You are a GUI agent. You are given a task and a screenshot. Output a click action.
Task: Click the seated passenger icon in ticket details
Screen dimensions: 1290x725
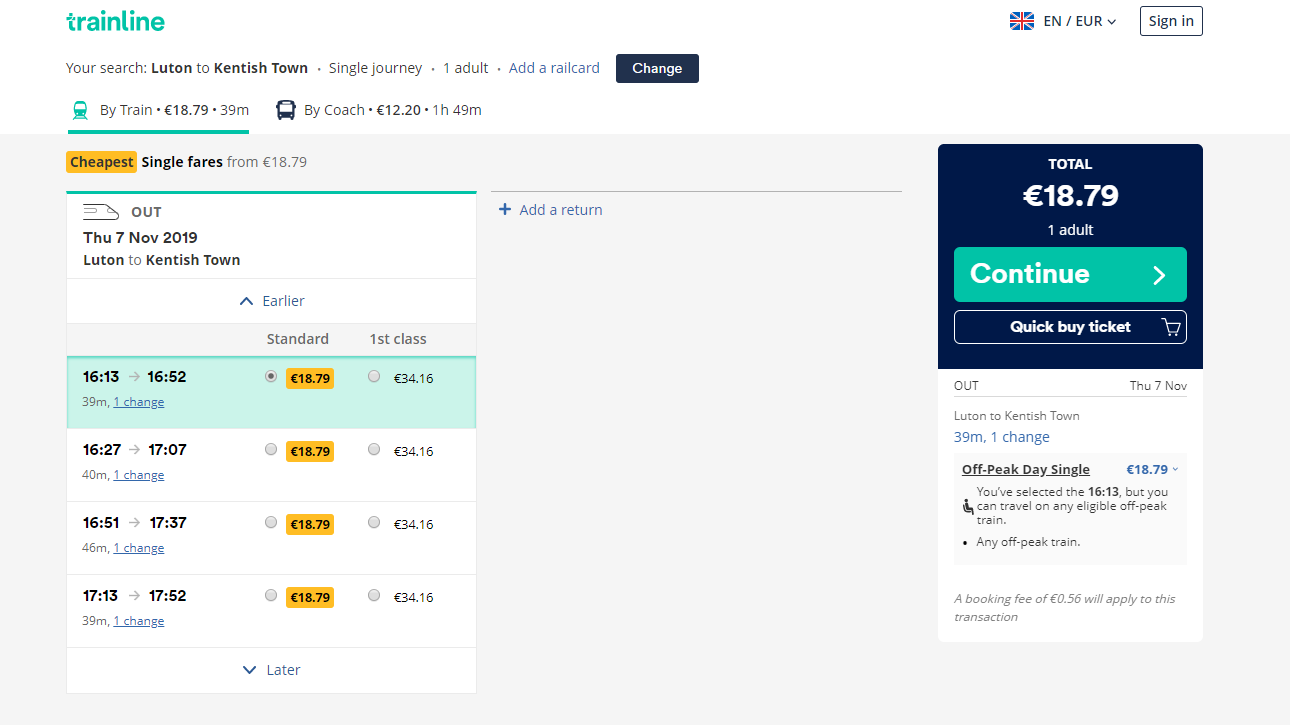pos(967,507)
